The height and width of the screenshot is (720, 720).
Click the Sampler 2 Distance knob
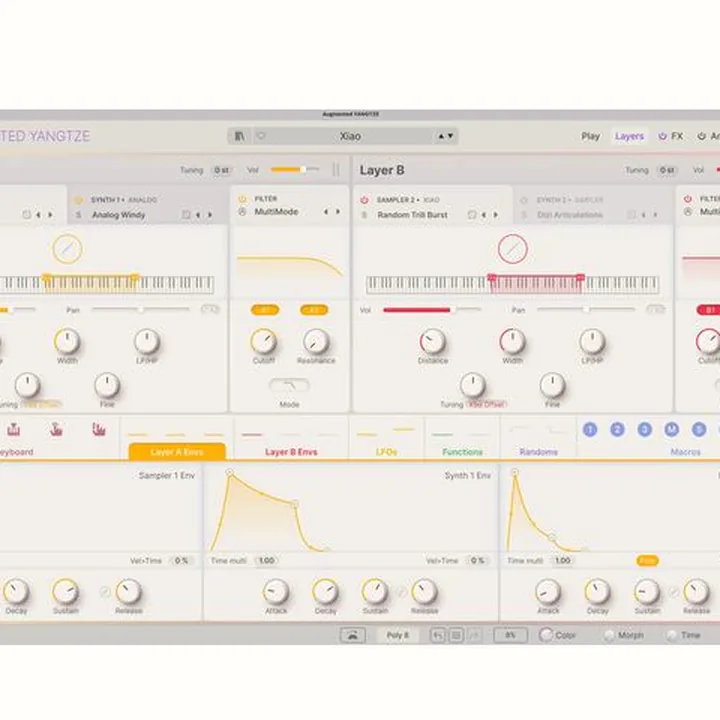tap(433, 342)
